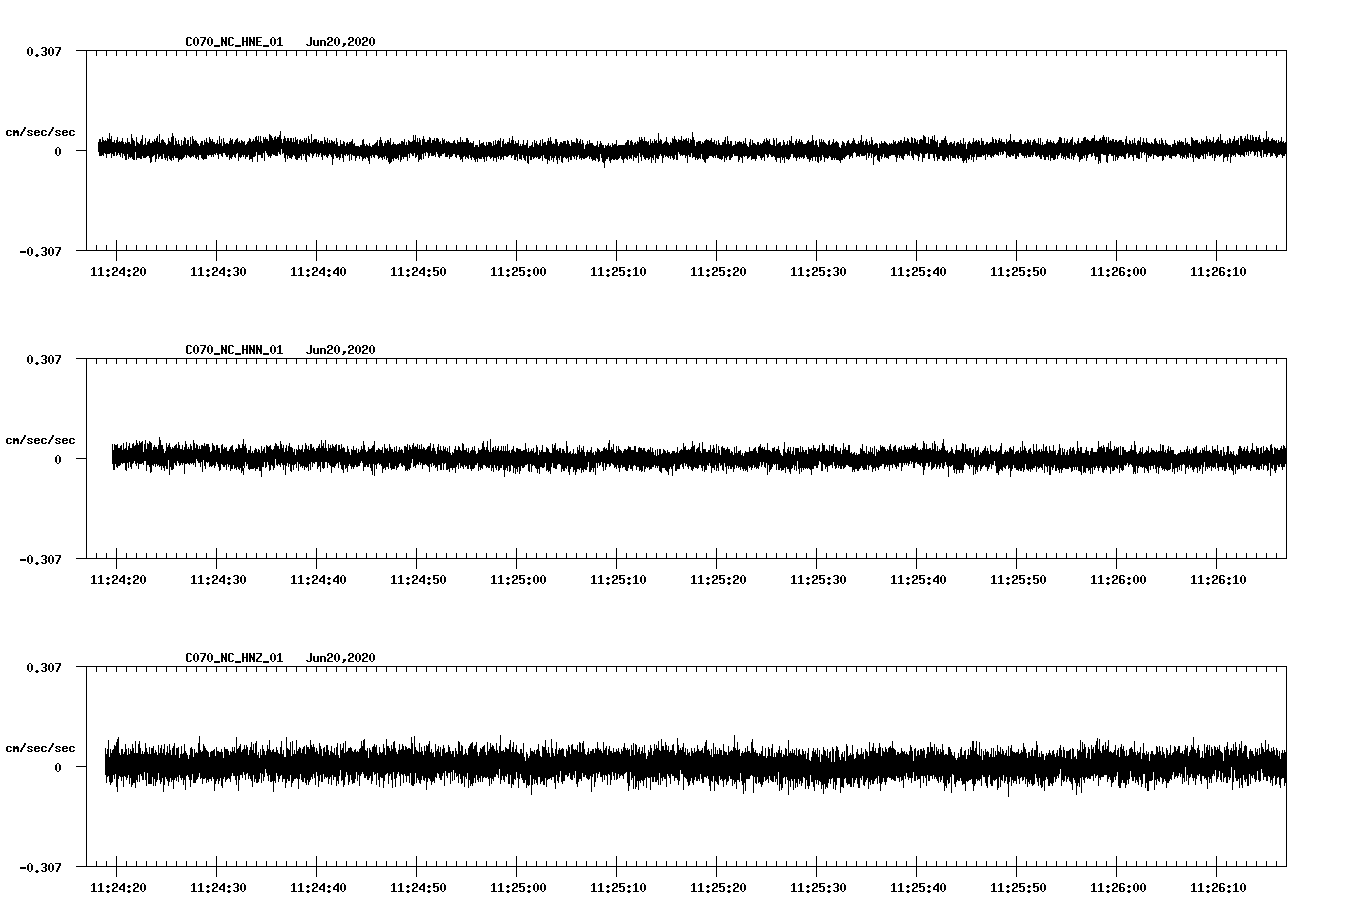The image size is (1358, 924).
Task: Click the 11:26:10 time label under the HNE plot
Action: pyautogui.click(x=1218, y=272)
